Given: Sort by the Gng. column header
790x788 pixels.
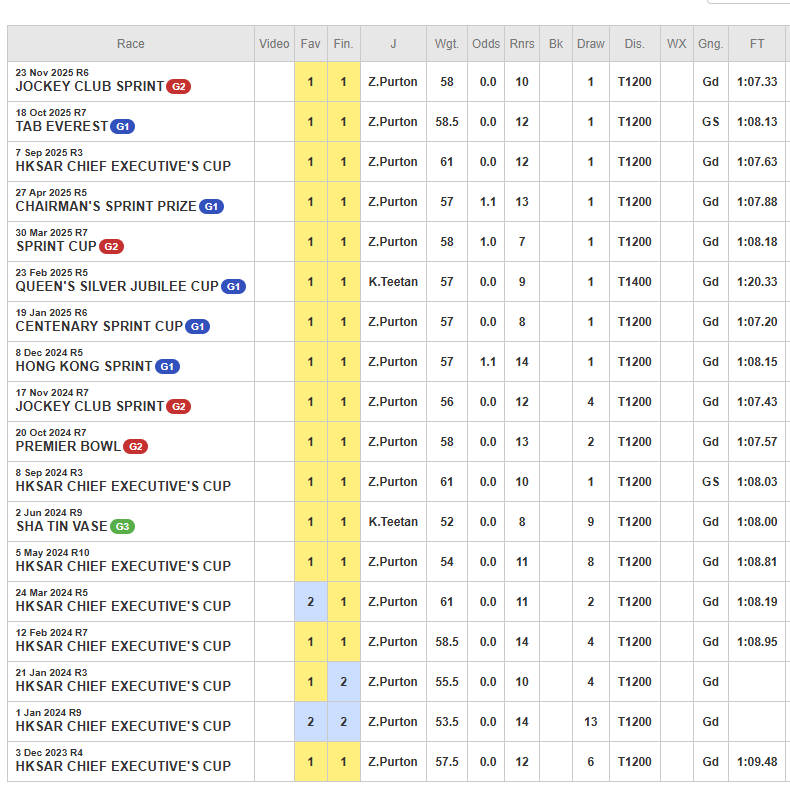Looking at the screenshot, I should point(710,44).
